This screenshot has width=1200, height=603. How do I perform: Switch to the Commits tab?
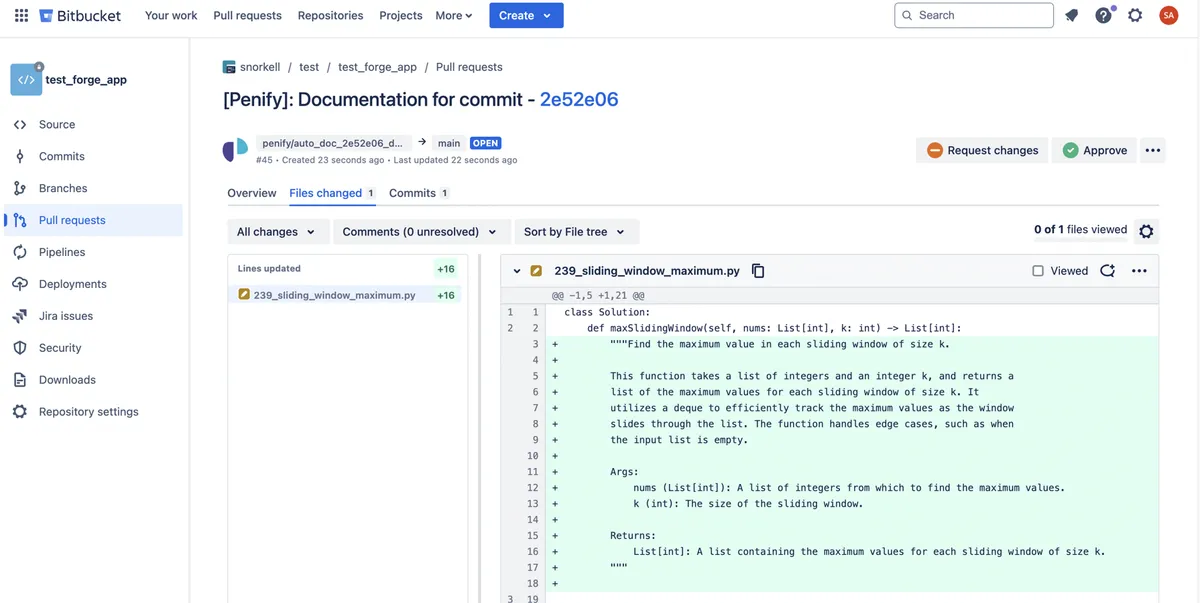(419, 193)
